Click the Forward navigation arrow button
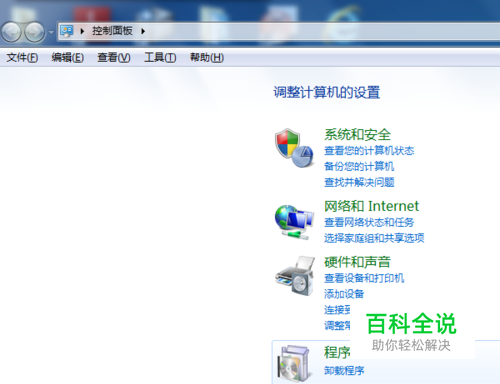Screen dimensions: 500x384 pyautogui.click(x=35, y=32)
